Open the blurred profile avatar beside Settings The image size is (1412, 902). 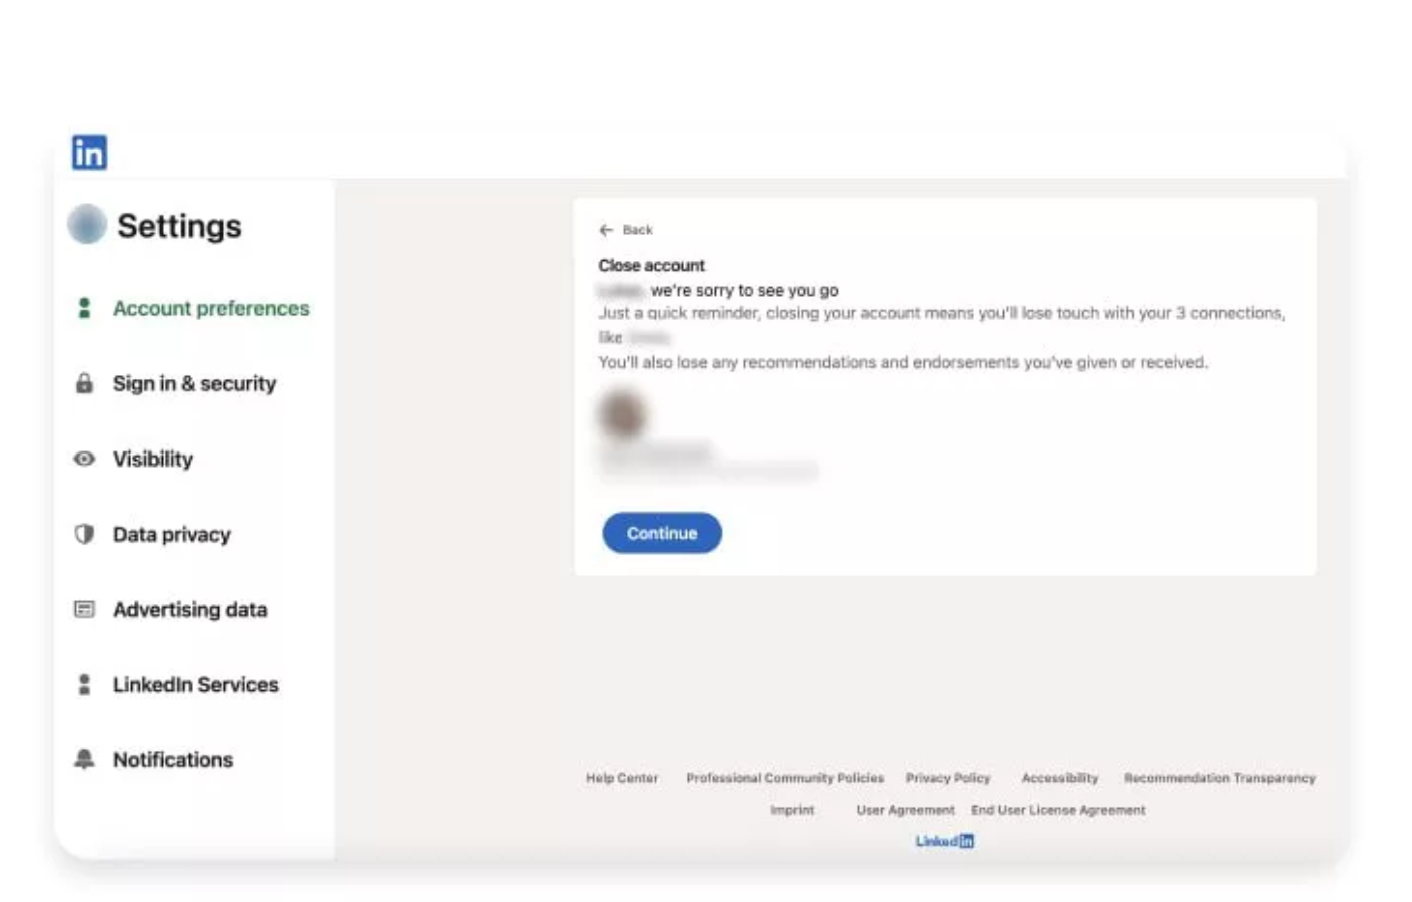[x=87, y=224]
